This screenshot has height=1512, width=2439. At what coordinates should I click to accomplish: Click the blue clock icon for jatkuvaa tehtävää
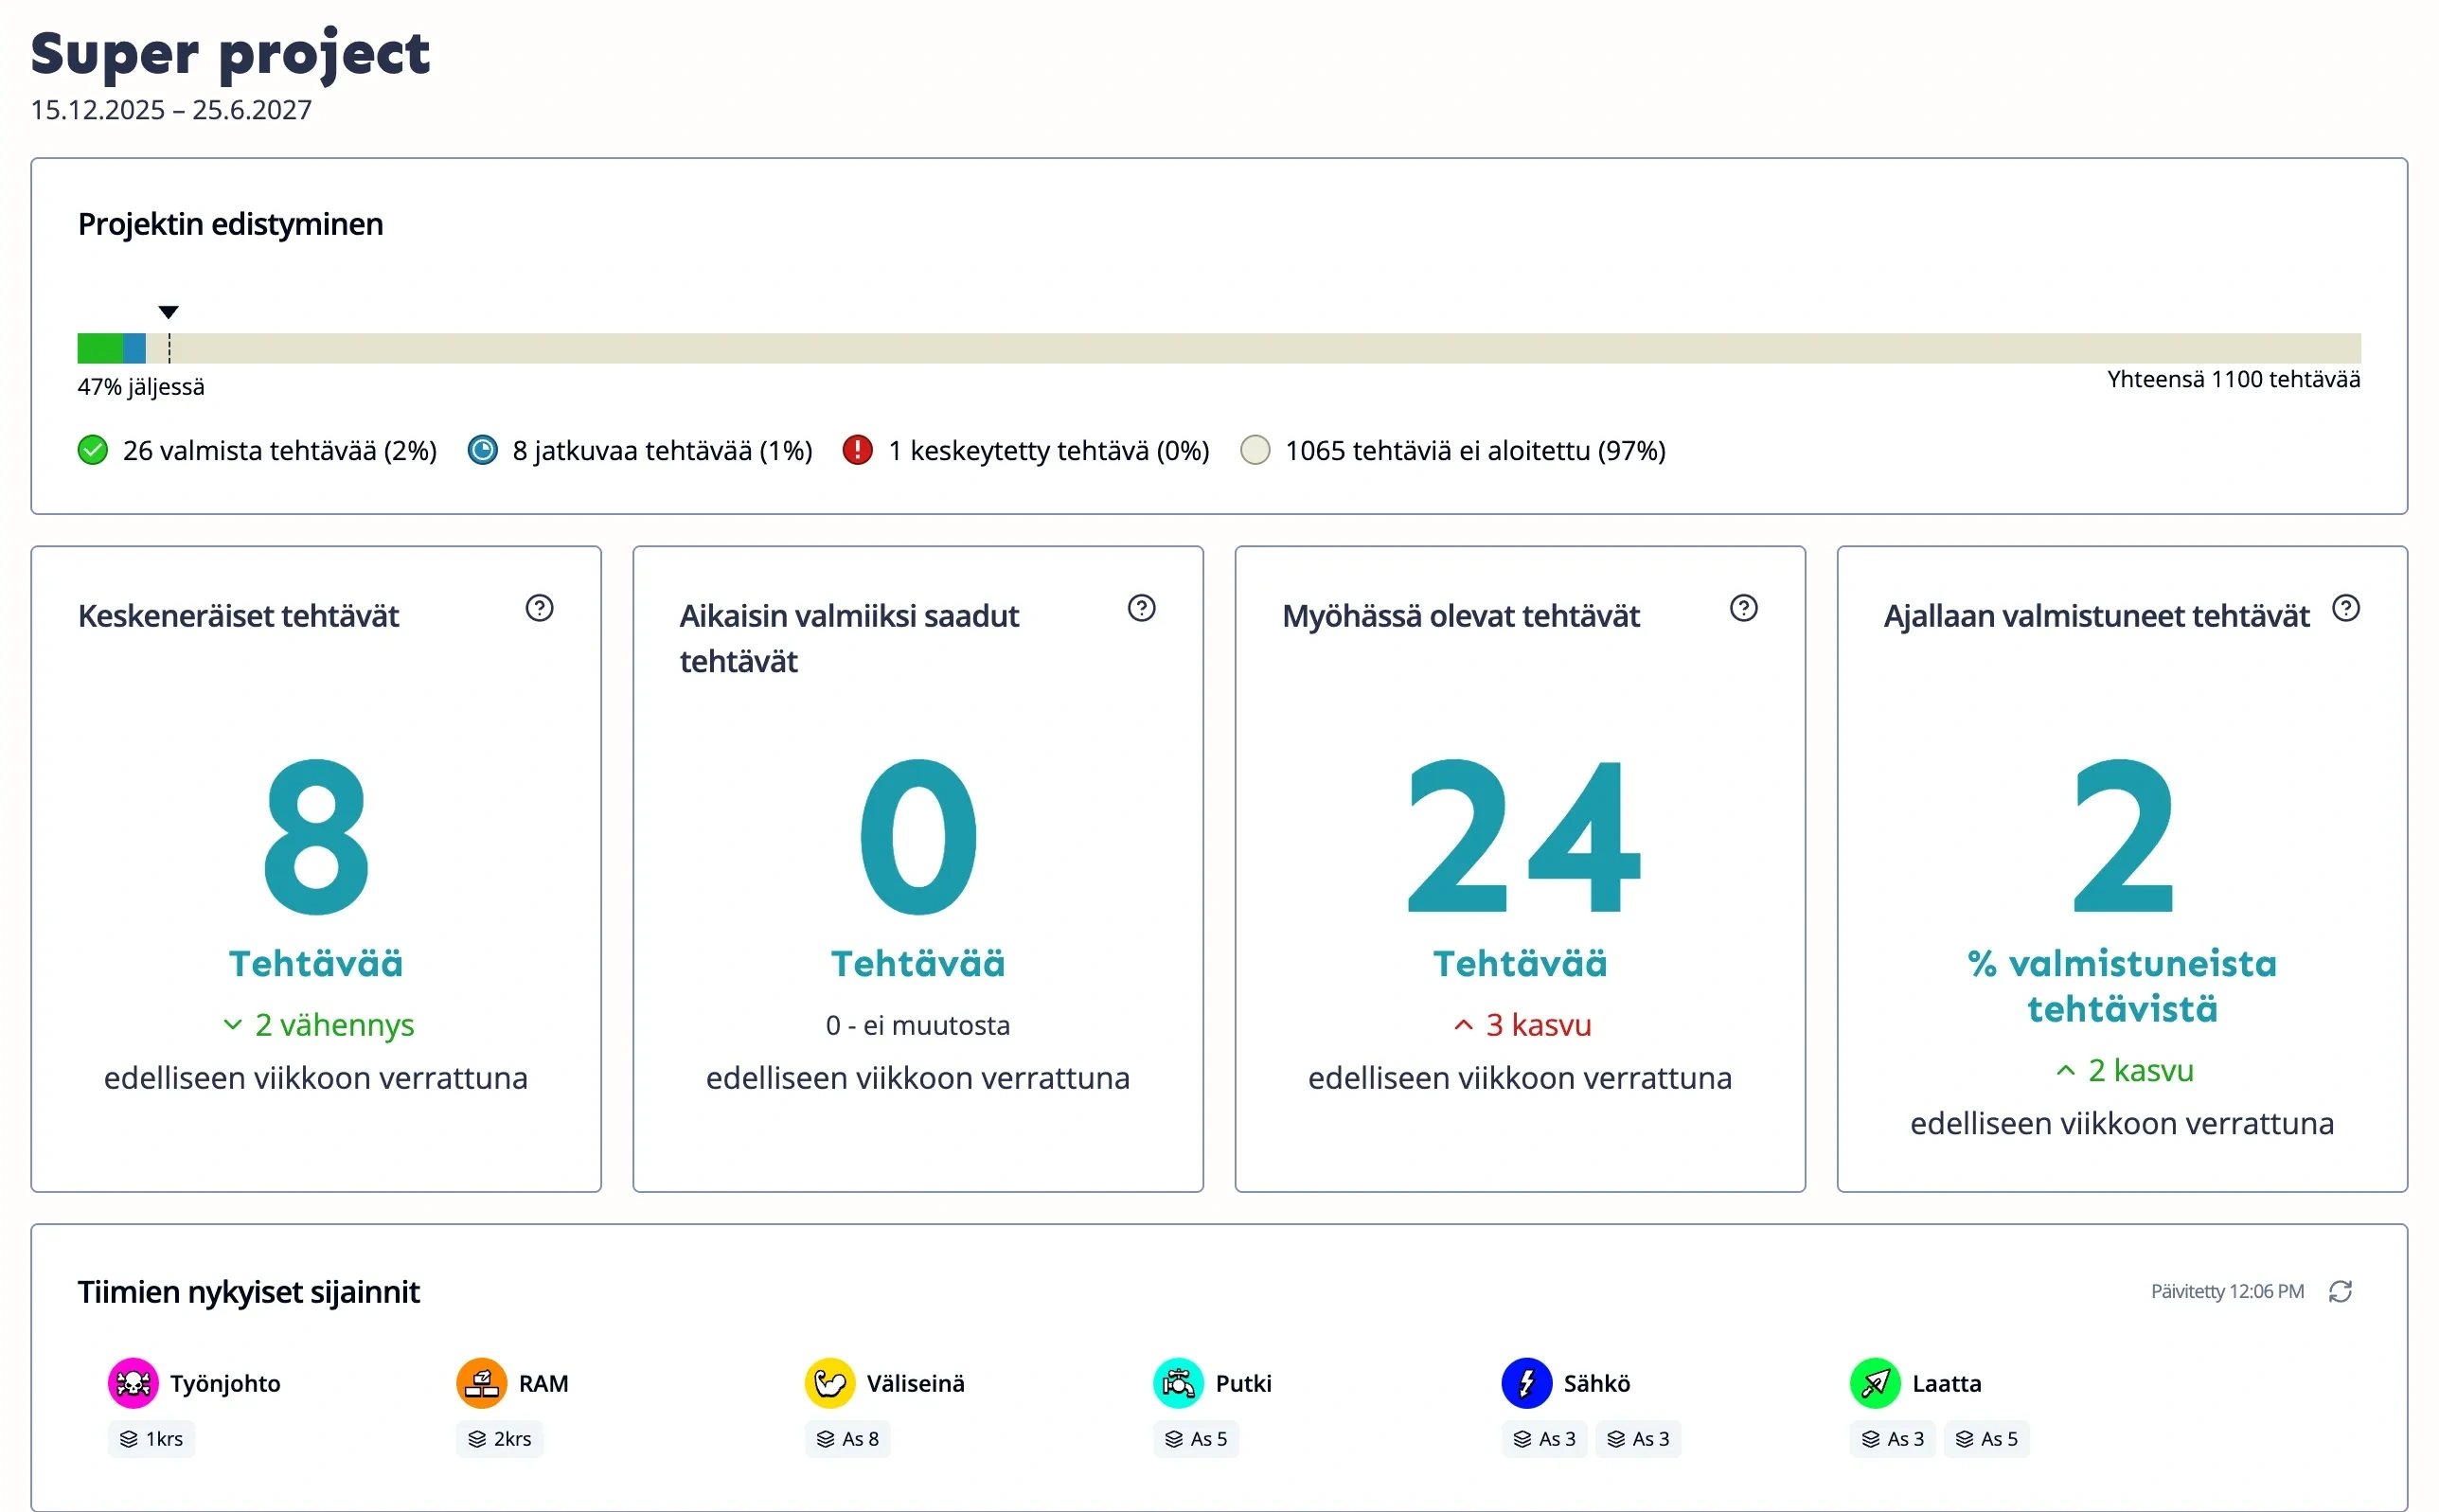tap(483, 450)
